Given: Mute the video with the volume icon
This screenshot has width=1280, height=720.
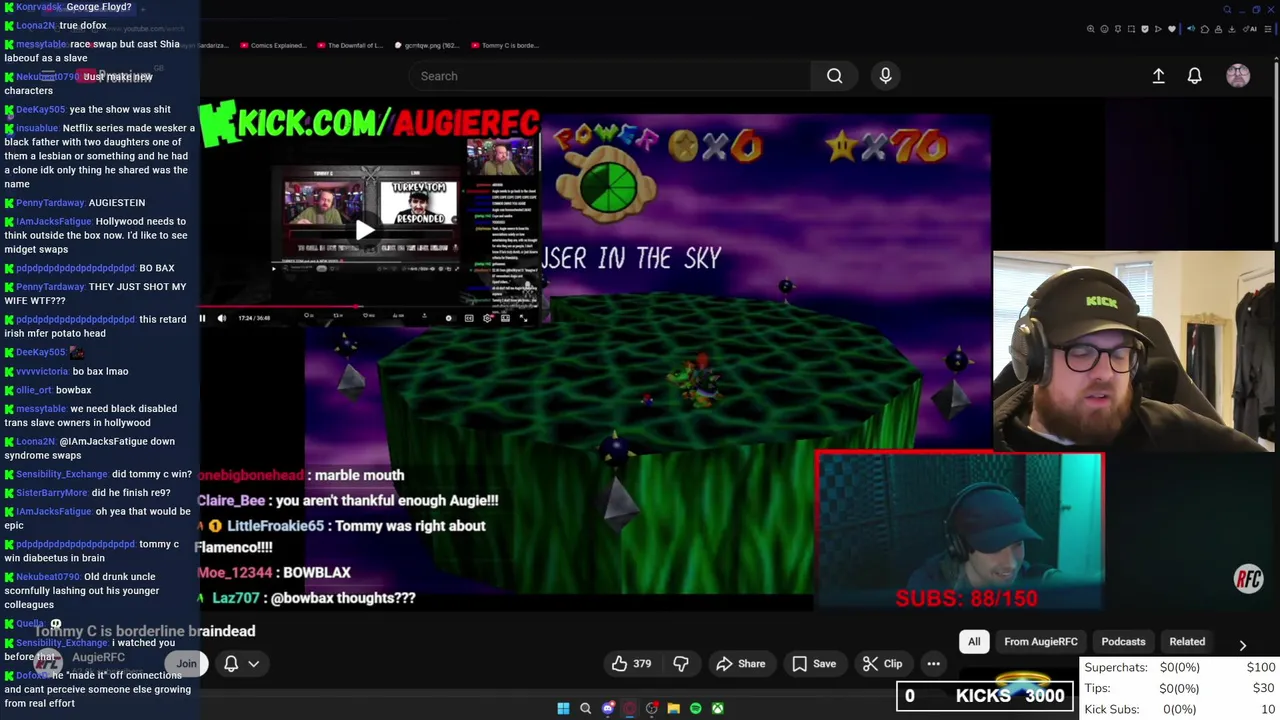Looking at the screenshot, I should tap(222, 318).
